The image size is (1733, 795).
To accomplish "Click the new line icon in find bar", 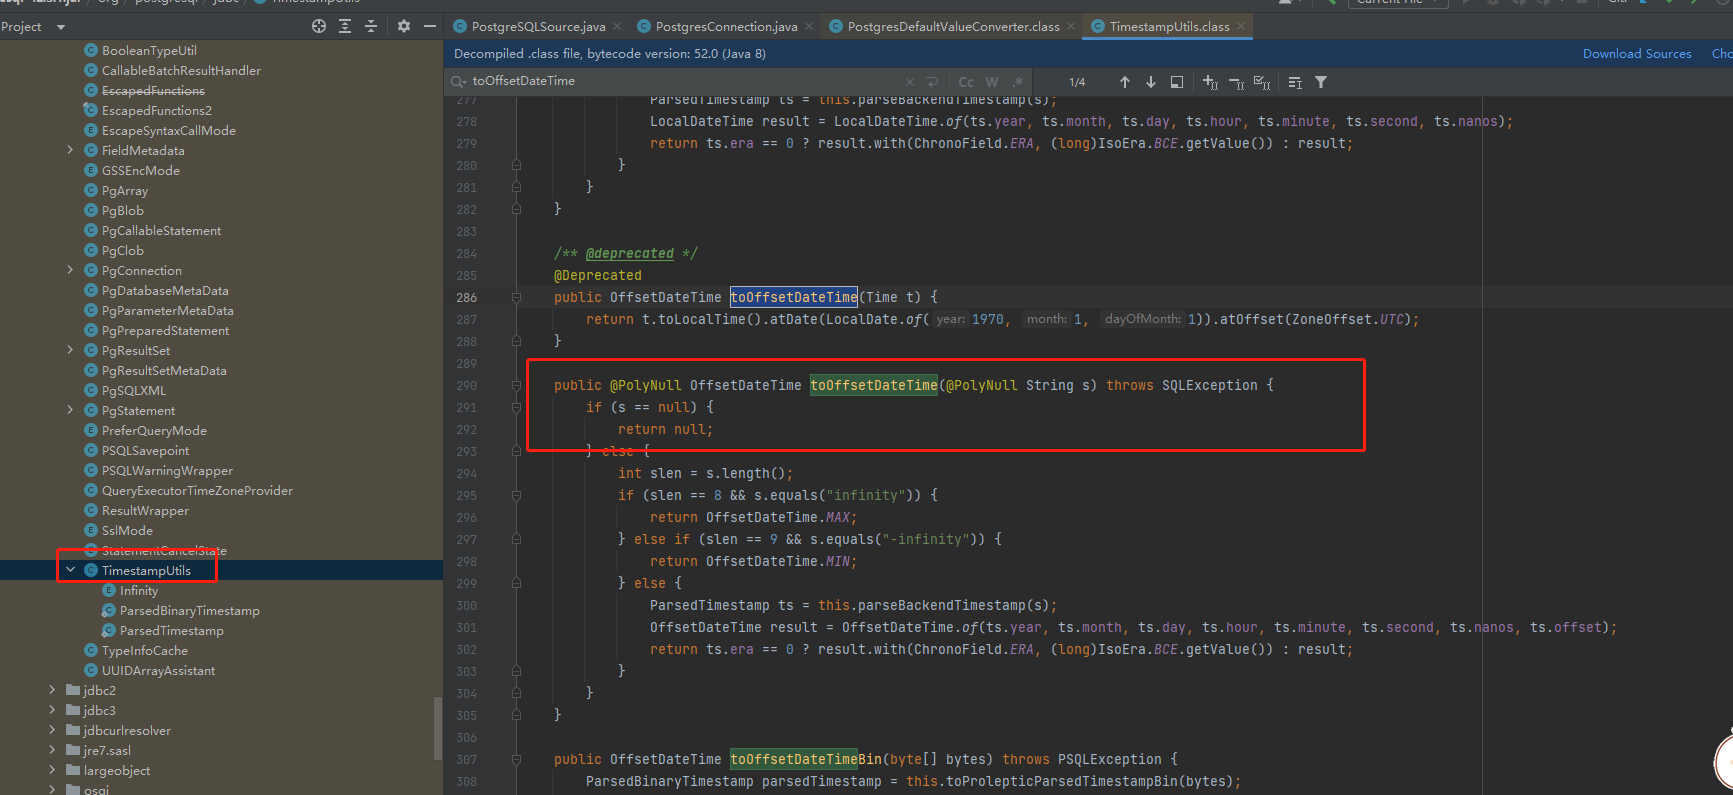I will (932, 82).
